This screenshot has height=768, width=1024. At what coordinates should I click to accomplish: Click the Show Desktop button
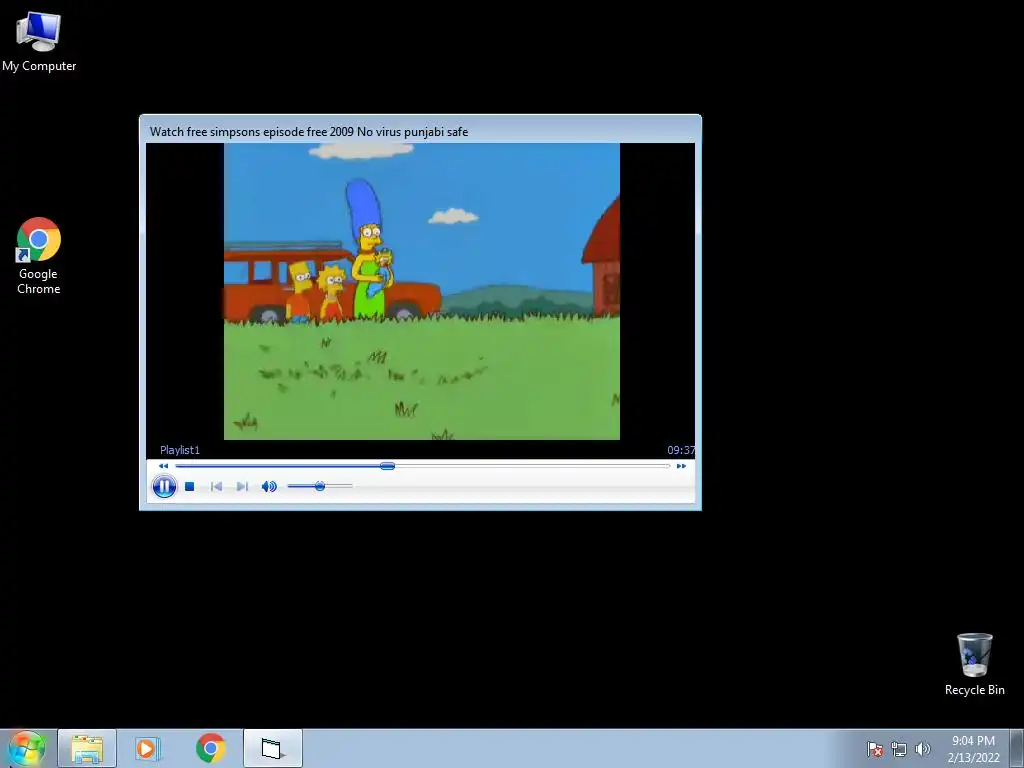[1017, 748]
